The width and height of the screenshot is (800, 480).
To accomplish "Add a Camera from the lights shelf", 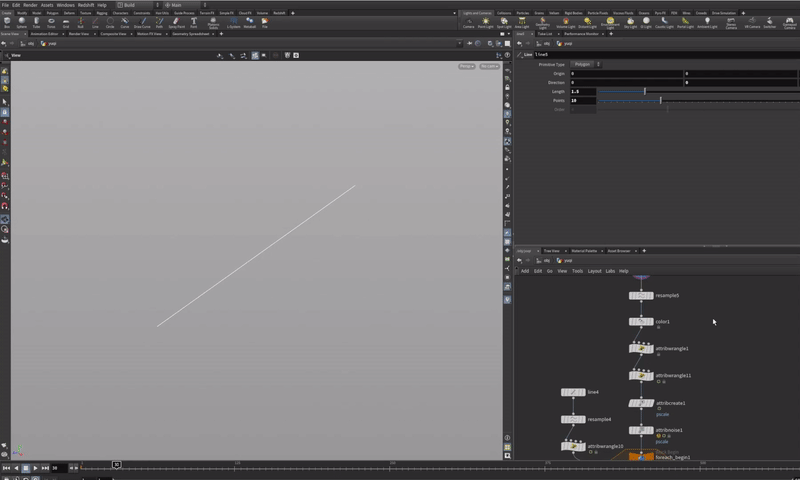I will (468, 22).
